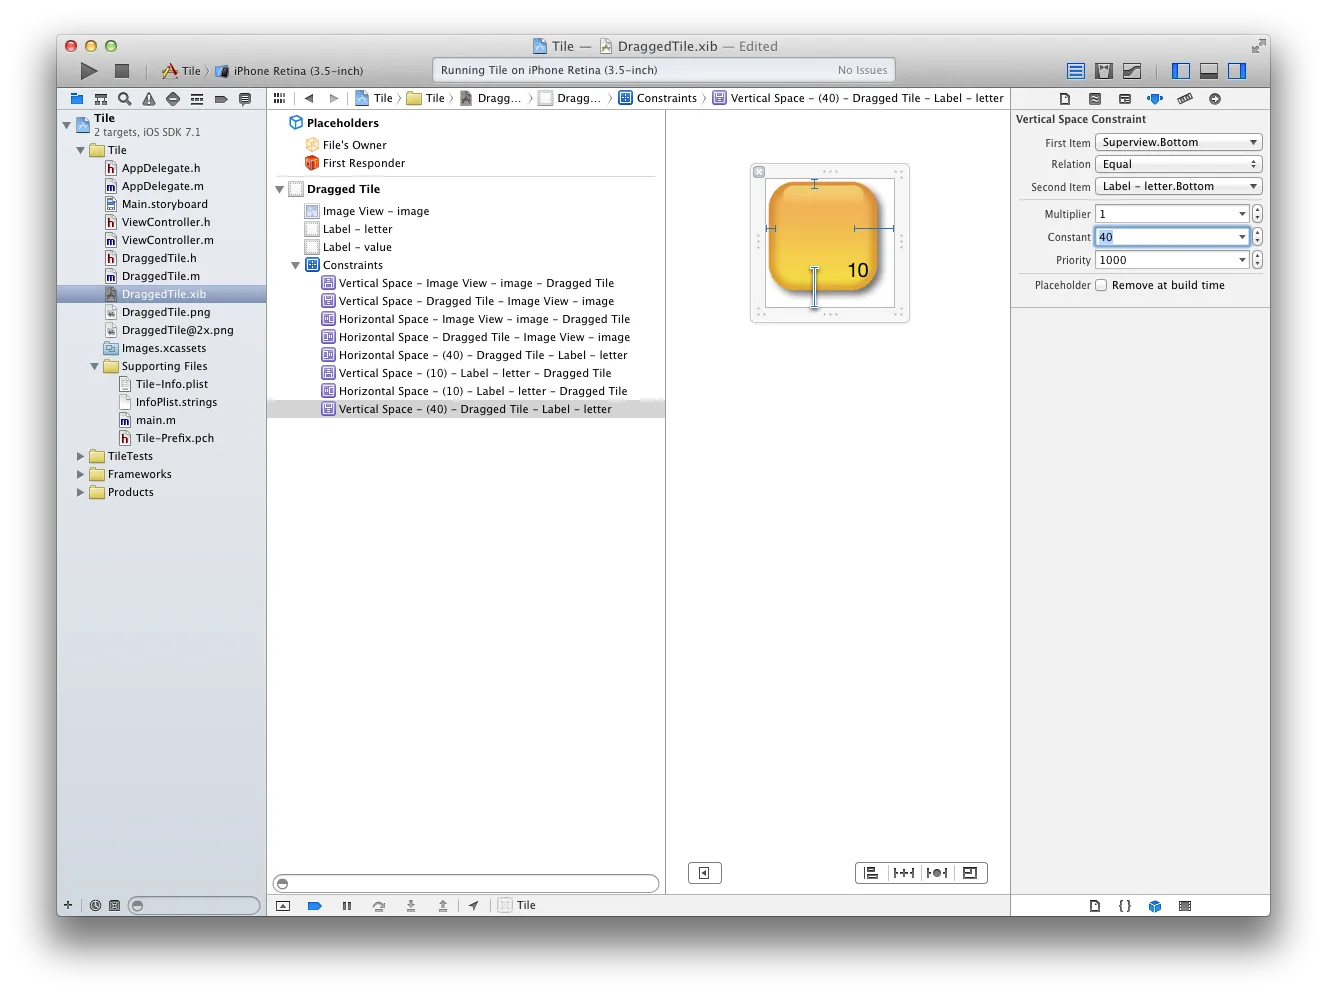Hide the document outline

[704, 873]
